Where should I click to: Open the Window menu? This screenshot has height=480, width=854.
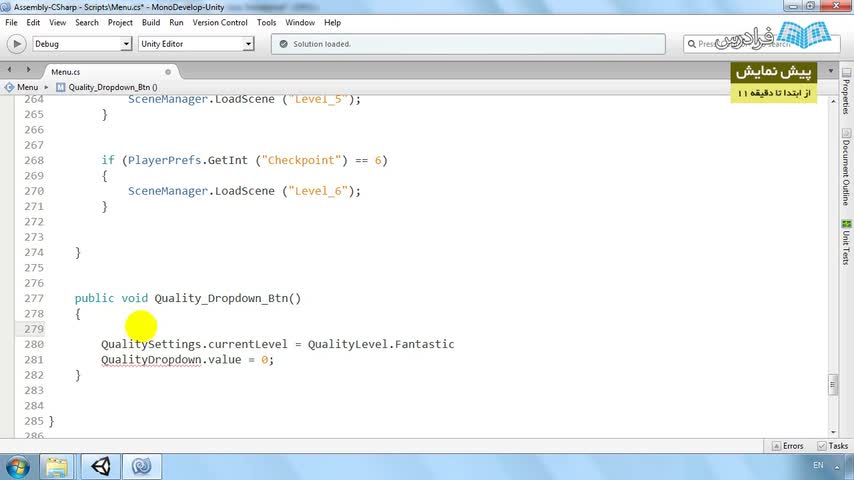pyautogui.click(x=300, y=23)
